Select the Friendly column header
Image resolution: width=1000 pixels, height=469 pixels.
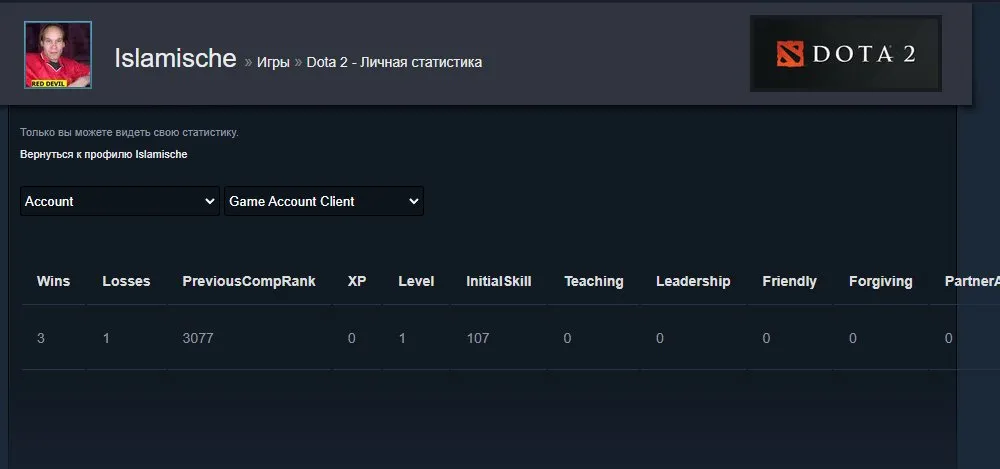(x=790, y=281)
